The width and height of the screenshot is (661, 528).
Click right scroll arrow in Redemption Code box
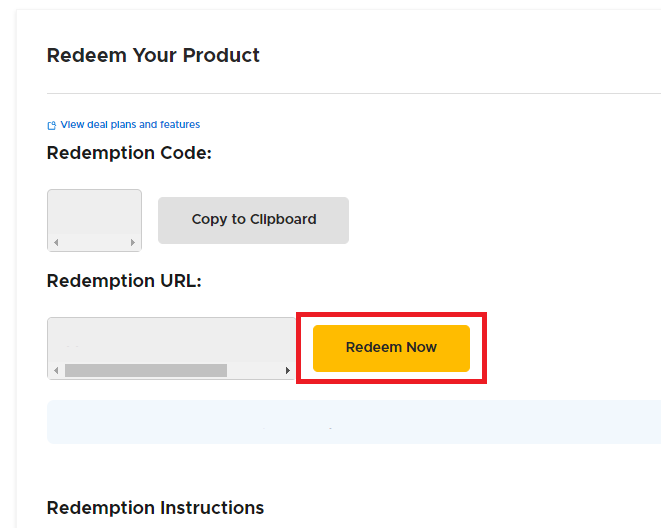click(133, 243)
